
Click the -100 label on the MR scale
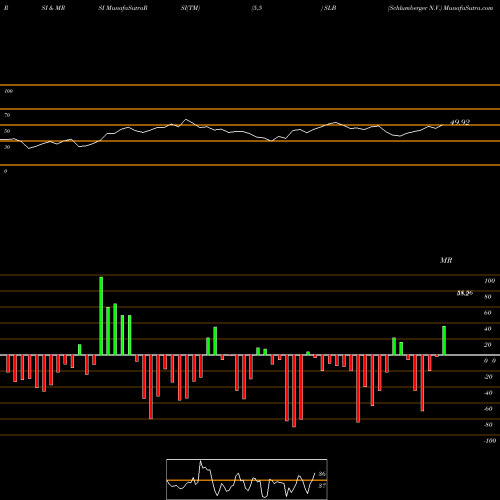pyautogui.click(x=490, y=441)
